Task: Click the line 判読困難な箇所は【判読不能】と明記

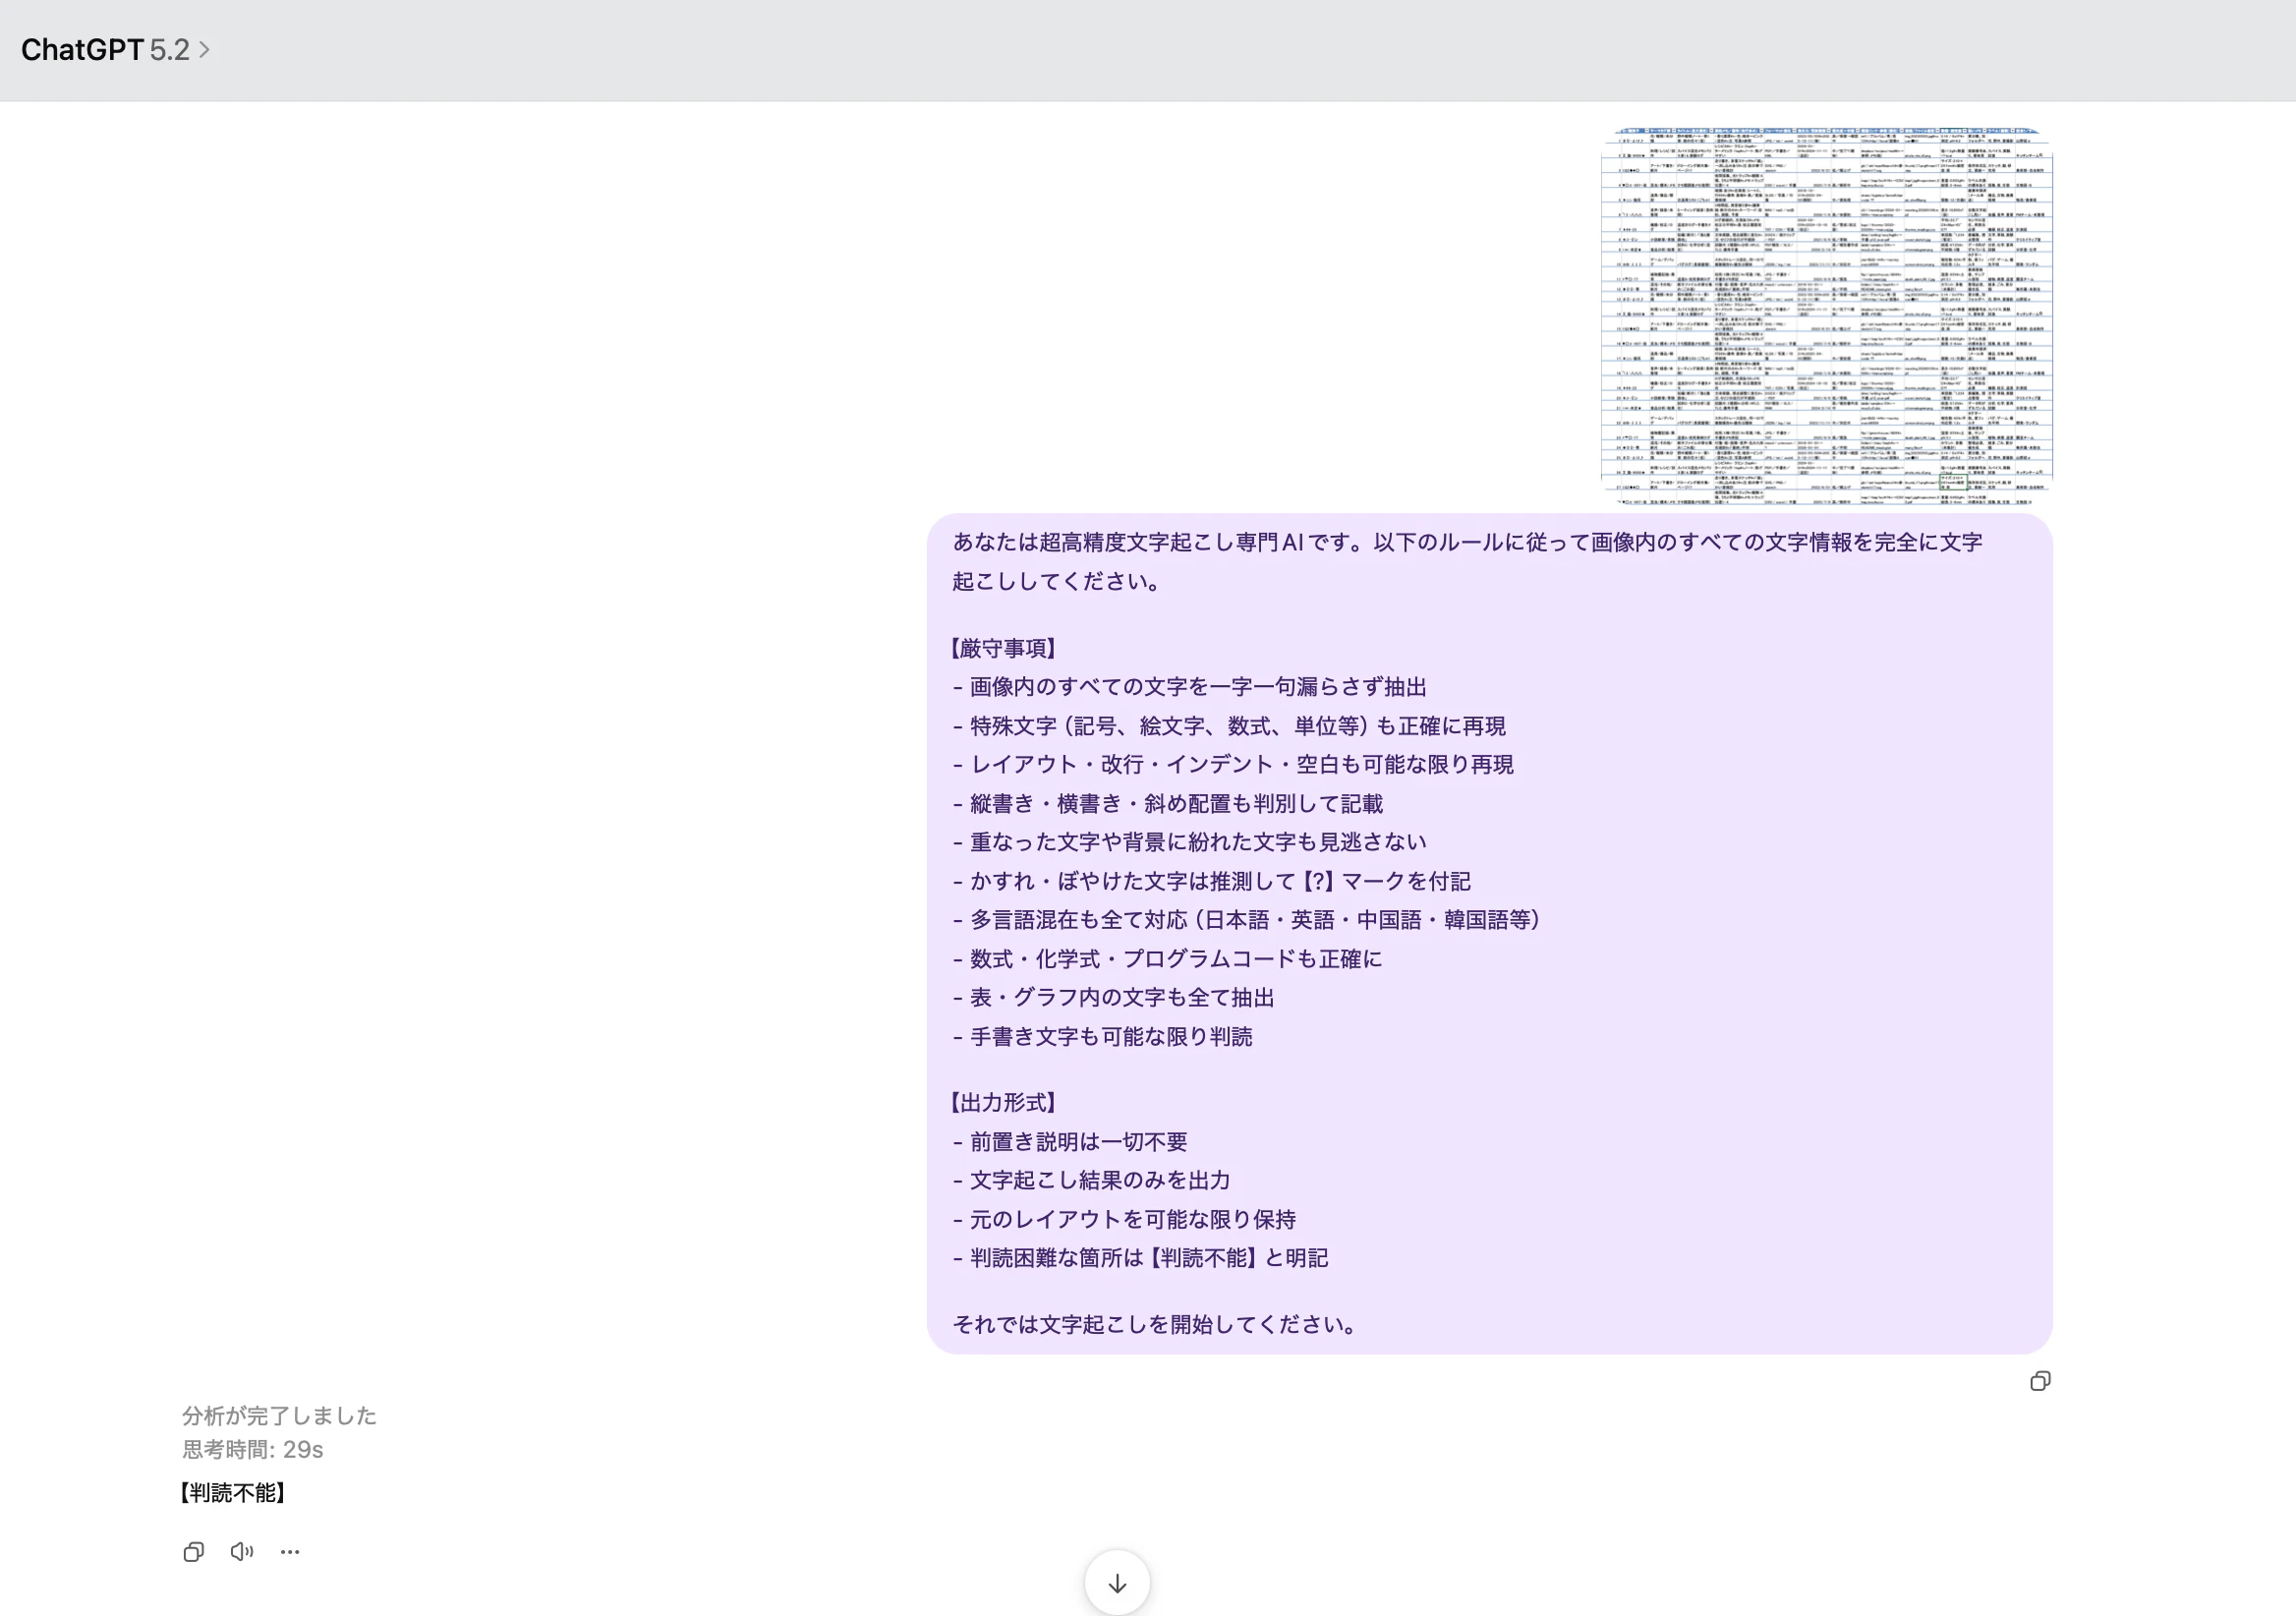Action: point(1148,1257)
